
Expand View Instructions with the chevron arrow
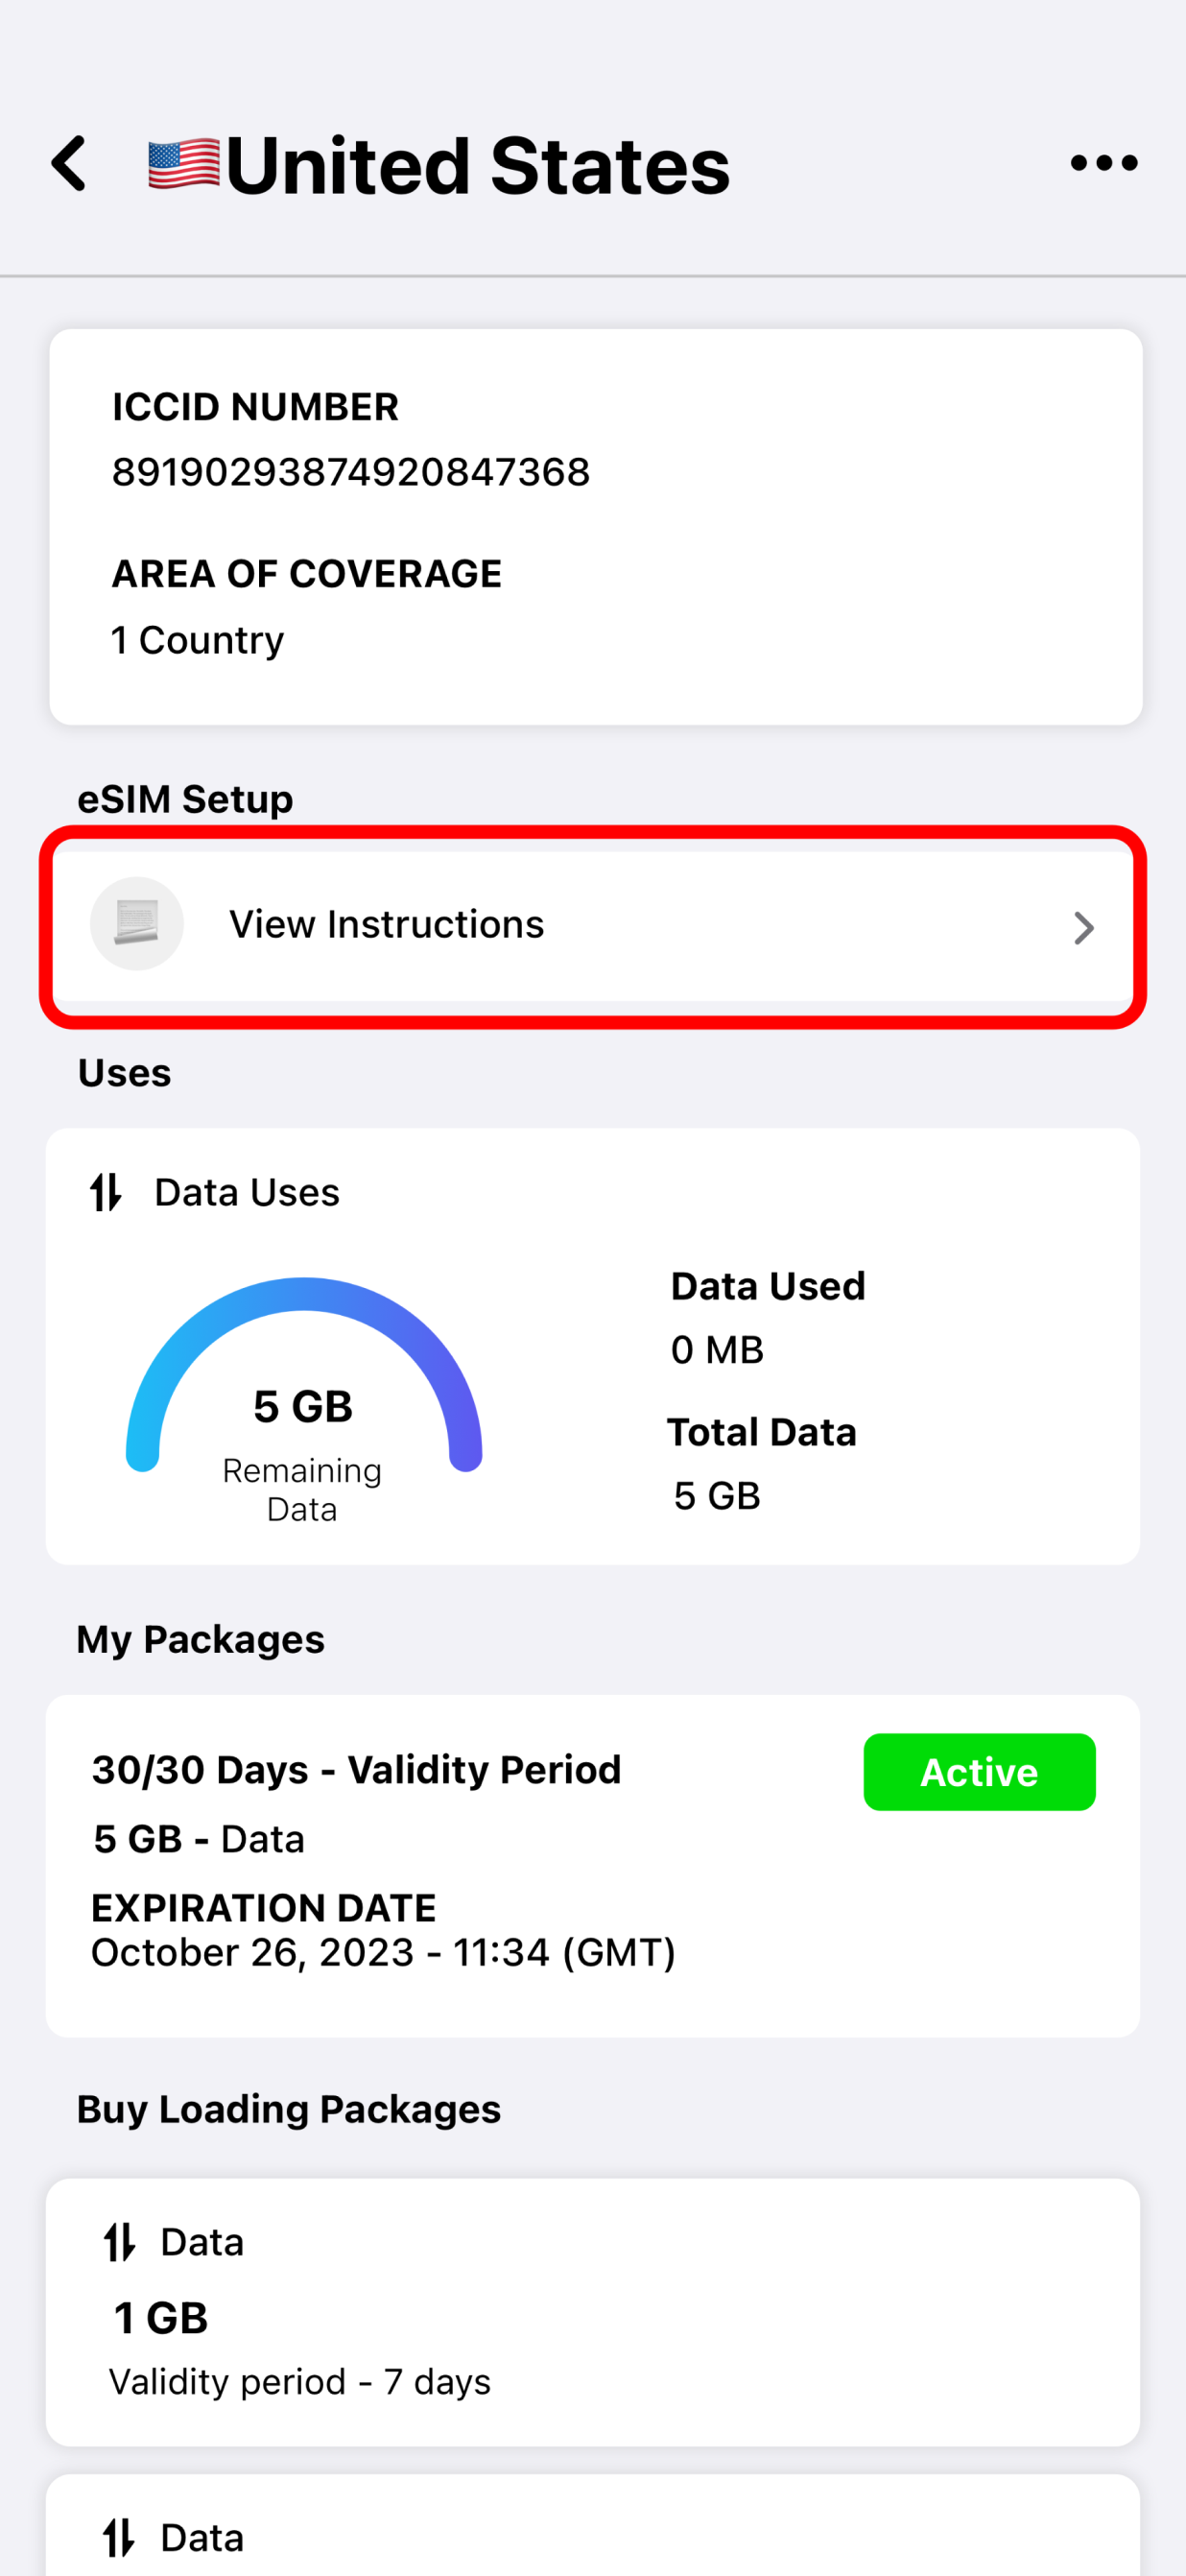pos(1083,927)
